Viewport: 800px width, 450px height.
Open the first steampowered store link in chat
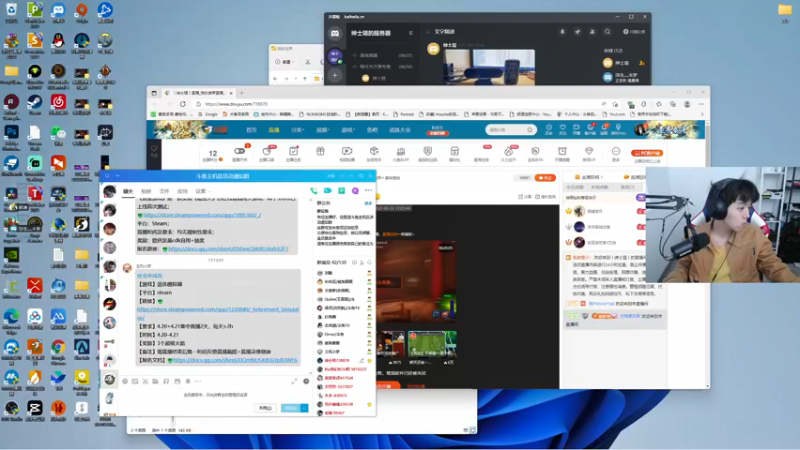pos(202,215)
